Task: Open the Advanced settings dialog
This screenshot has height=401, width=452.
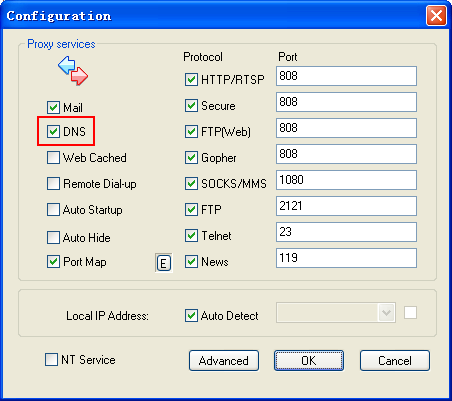Action: point(224,360)
